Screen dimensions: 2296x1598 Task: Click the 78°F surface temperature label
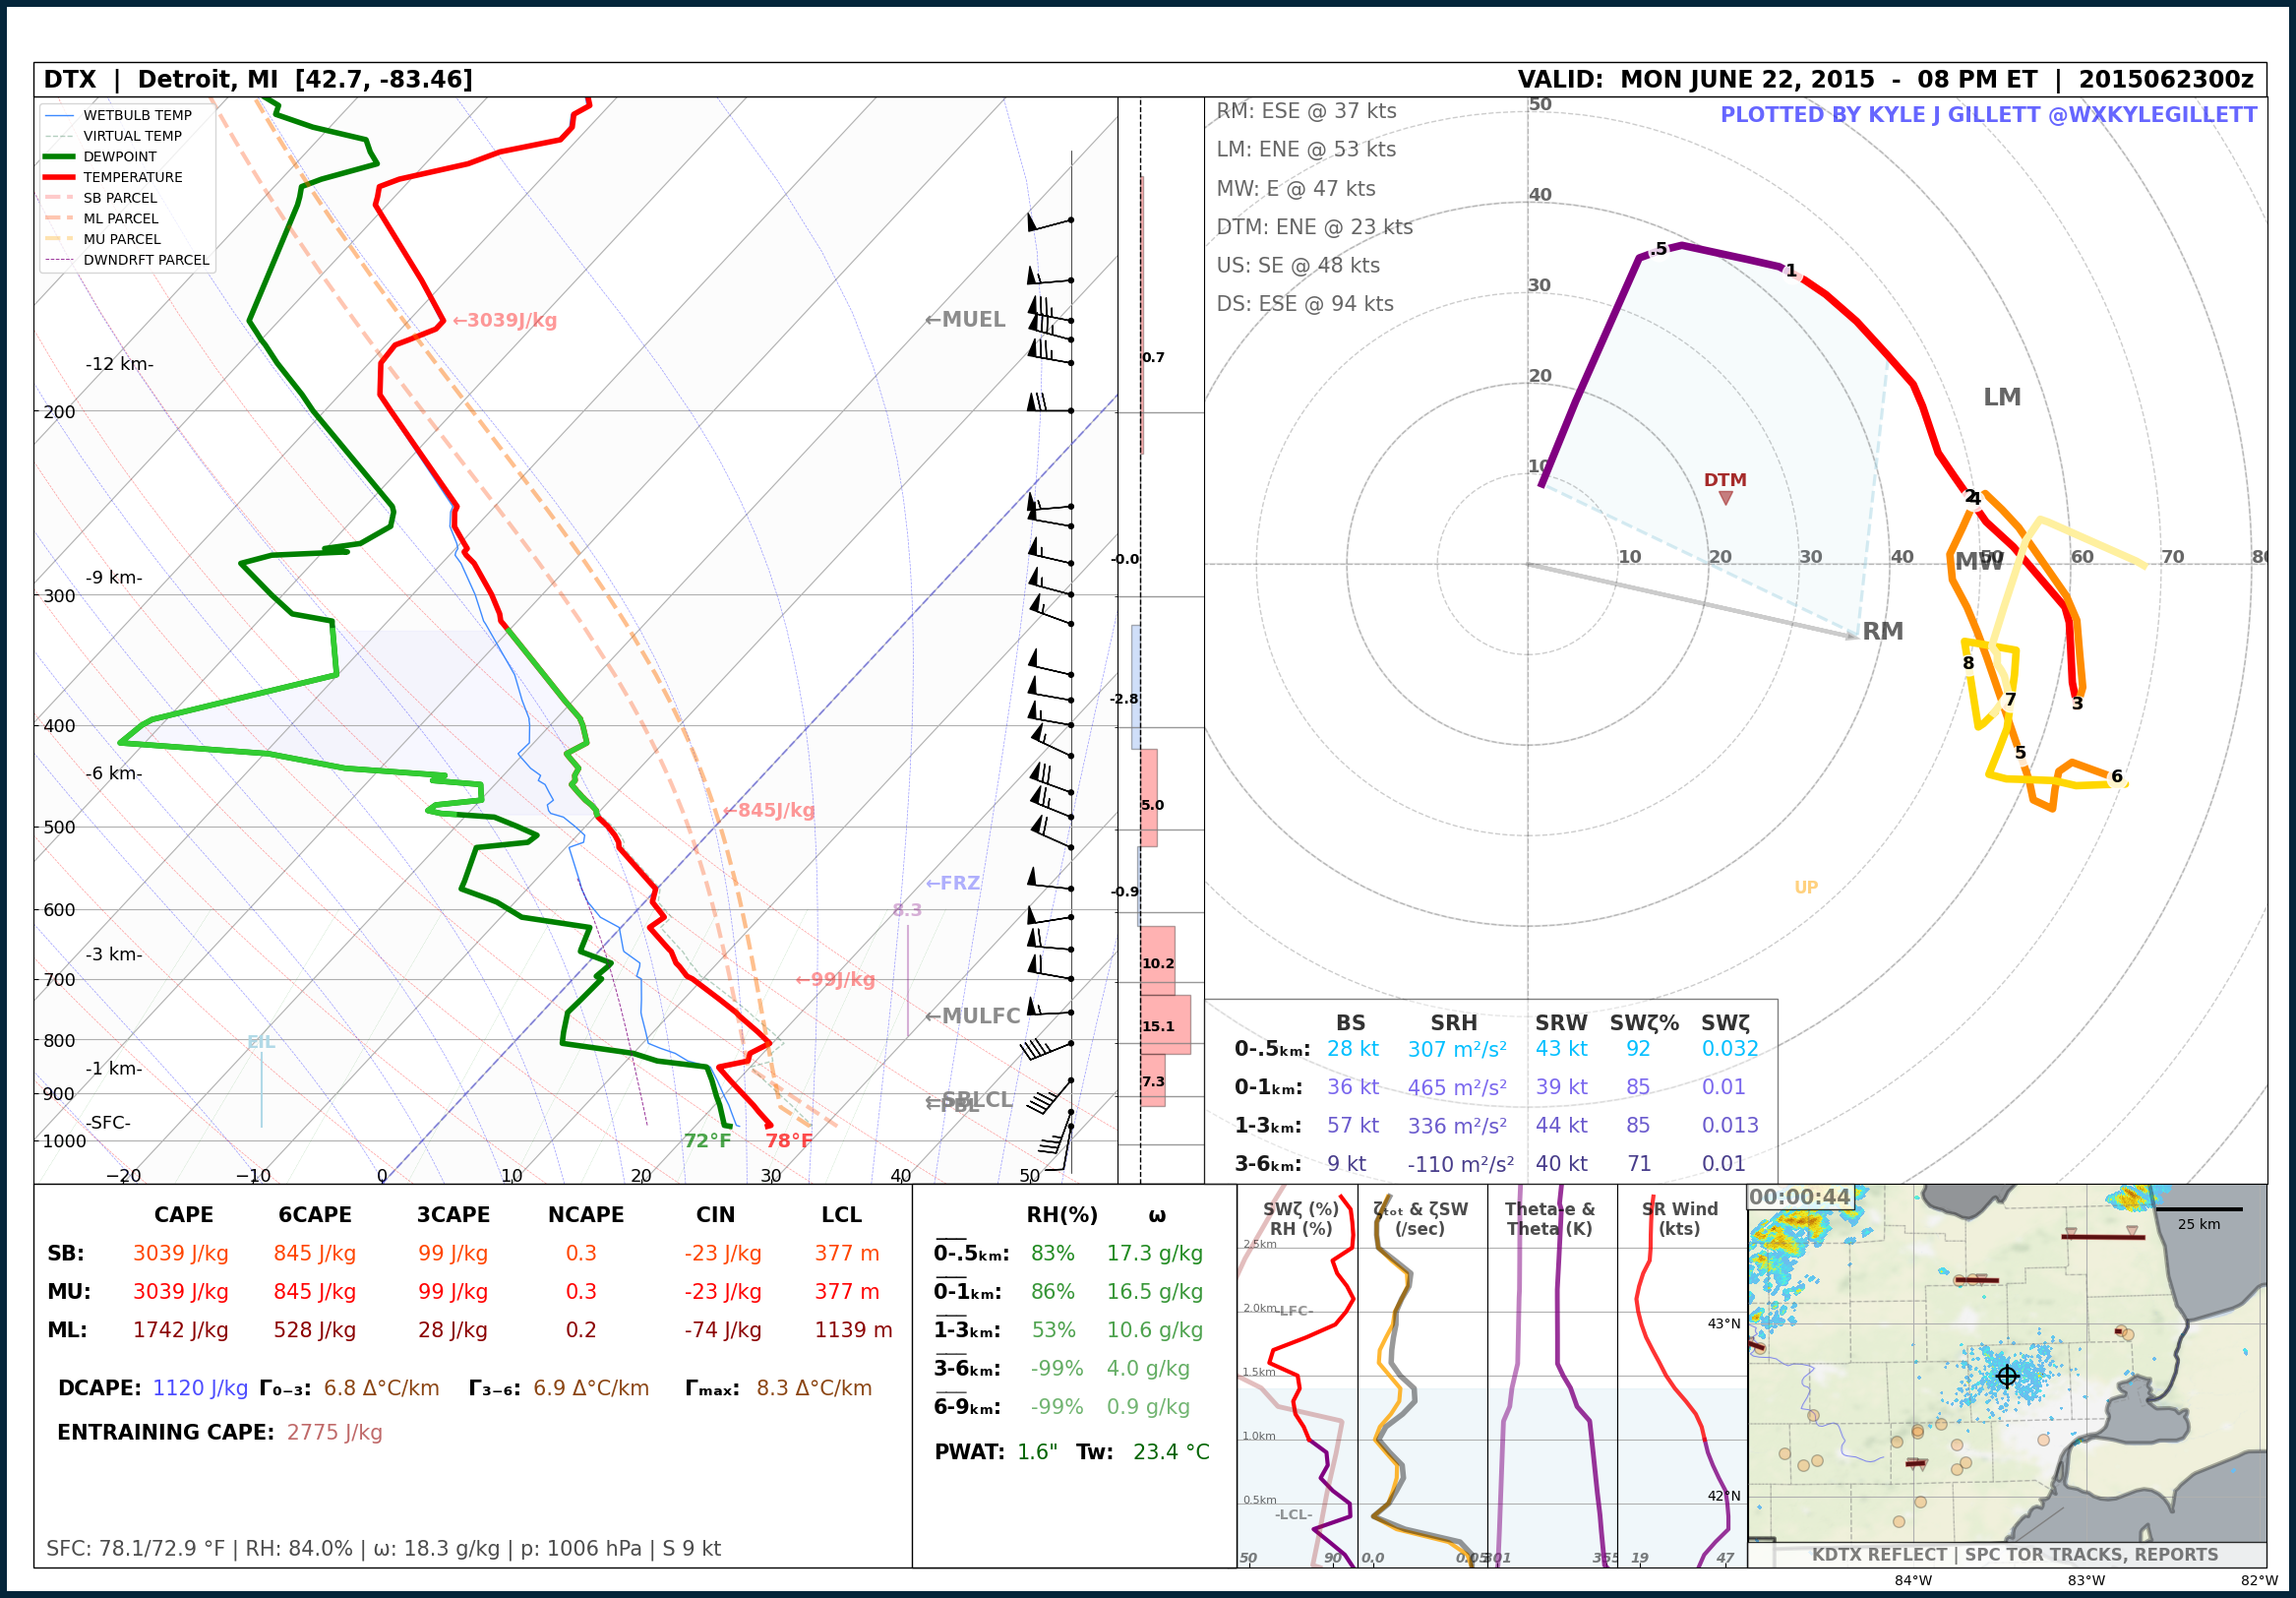(788, 1141)
